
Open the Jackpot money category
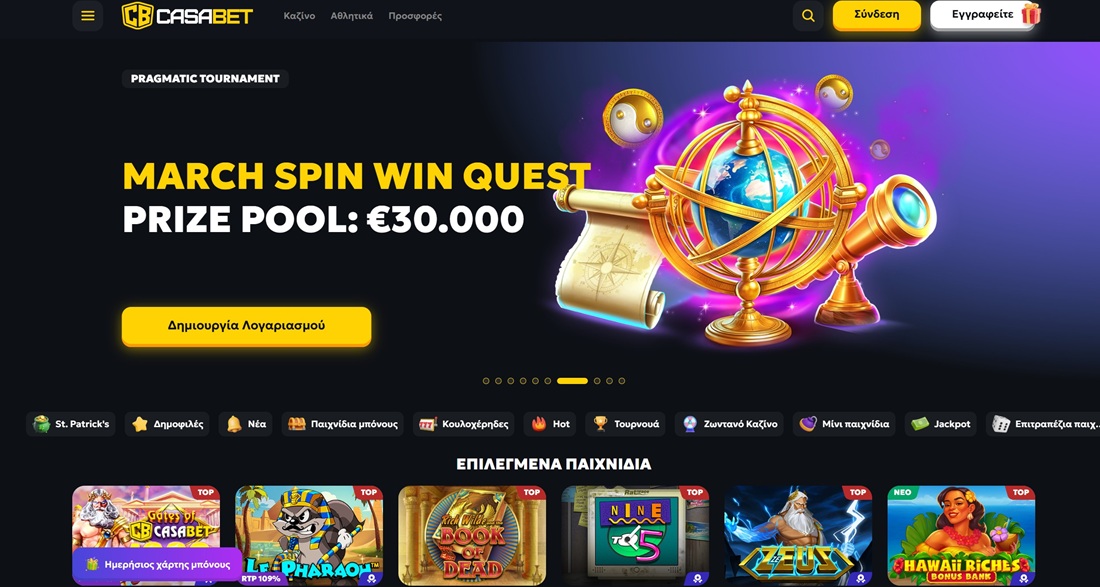click(941, 424)
